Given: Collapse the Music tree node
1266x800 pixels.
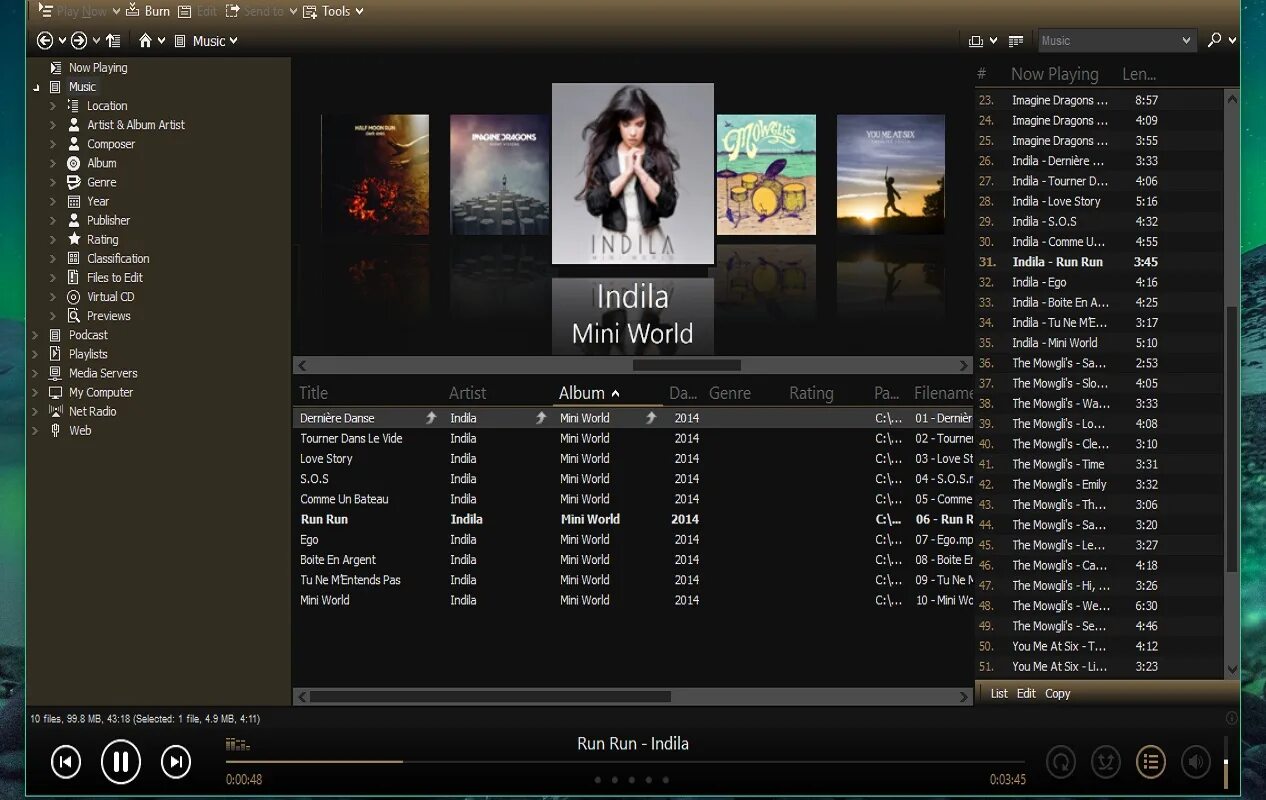Looking at the screenshot, I should [x=36, y=88].
